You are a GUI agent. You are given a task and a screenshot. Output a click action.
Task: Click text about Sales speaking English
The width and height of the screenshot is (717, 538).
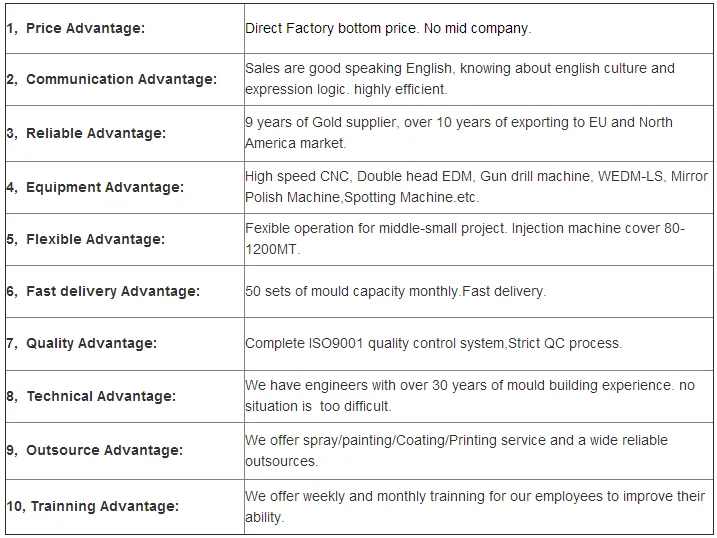[460, 79]
